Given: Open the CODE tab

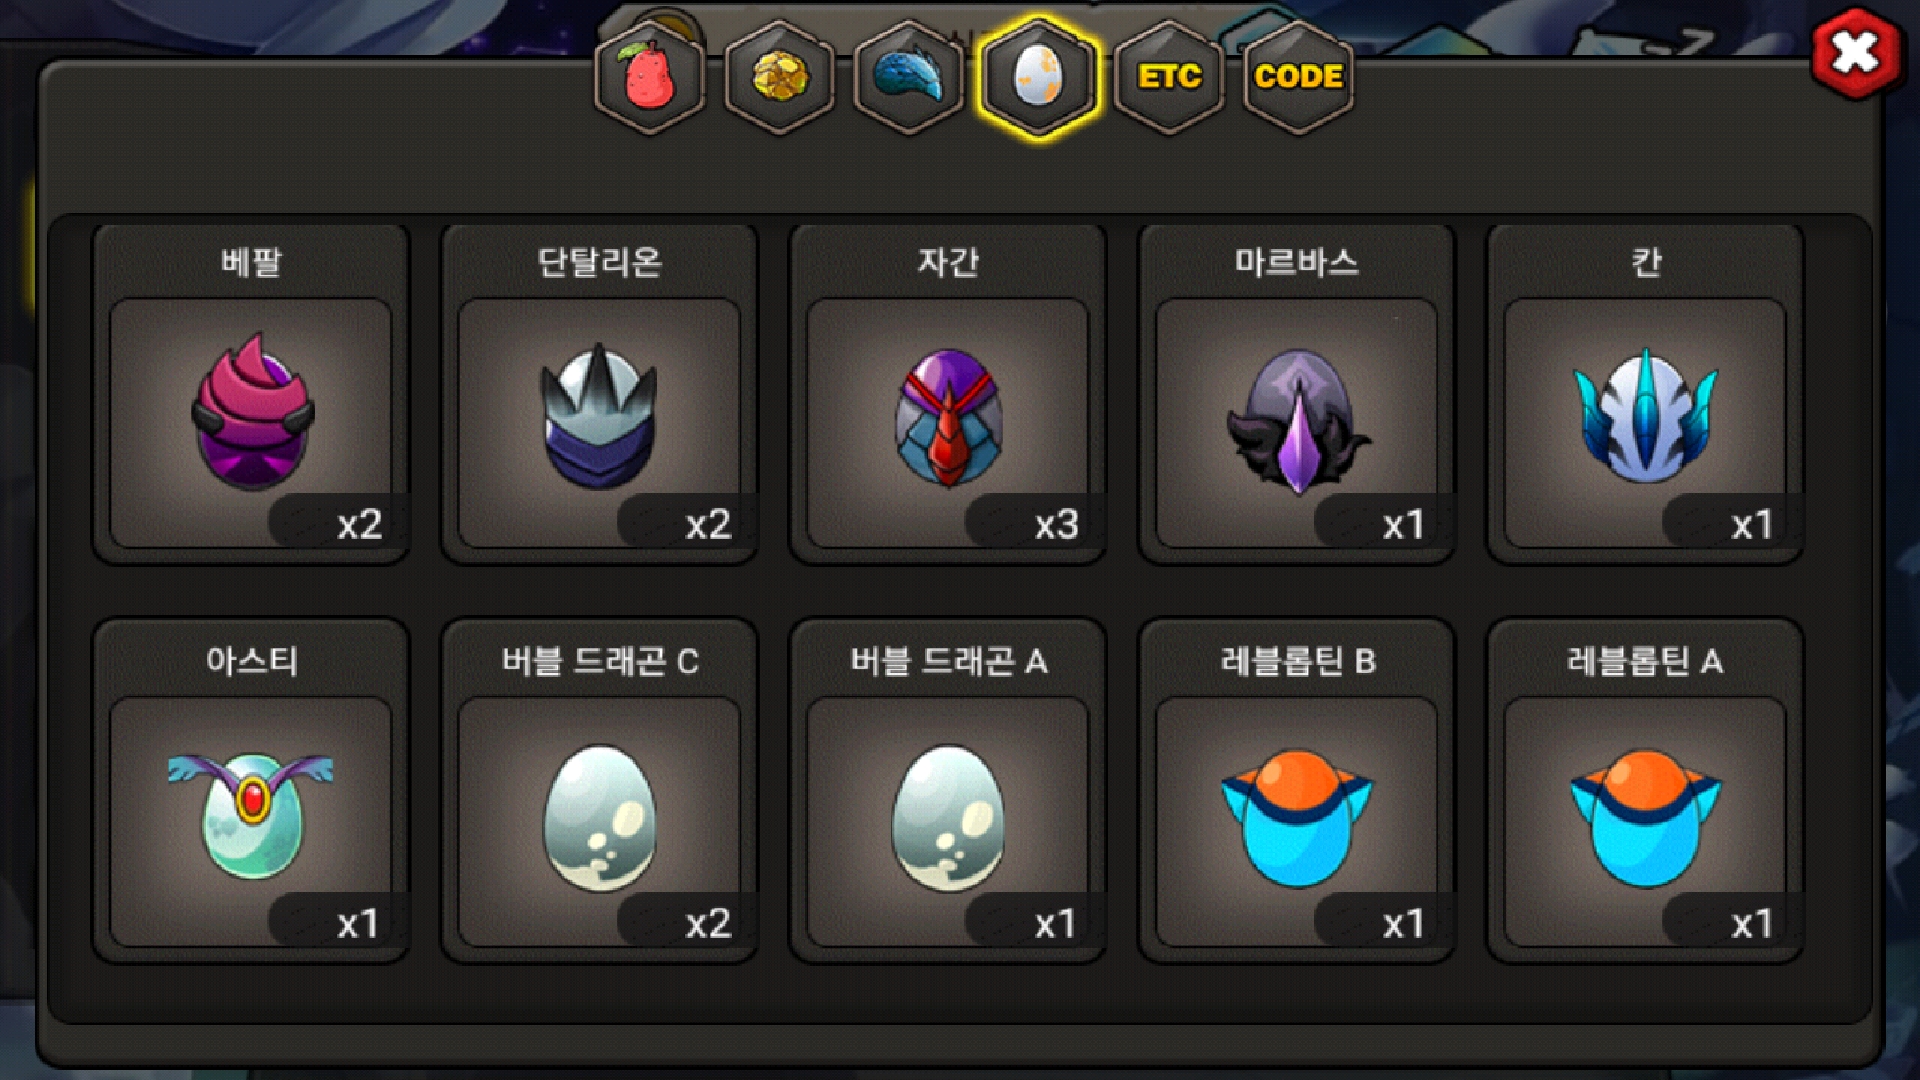Looking at the screenshot, I should (x=1298, y=77).
